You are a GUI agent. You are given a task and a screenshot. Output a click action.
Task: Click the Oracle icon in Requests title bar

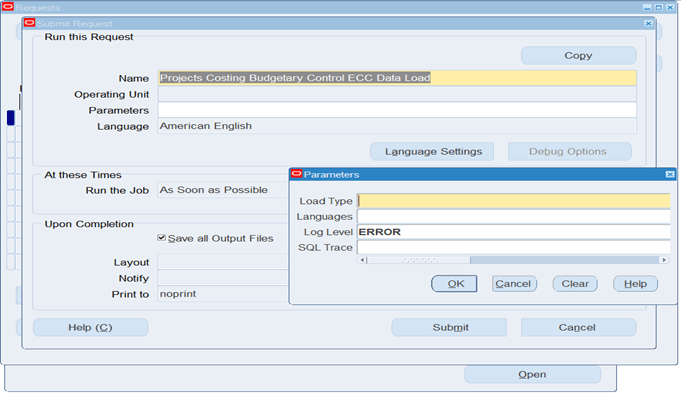[x=8, y=7]
